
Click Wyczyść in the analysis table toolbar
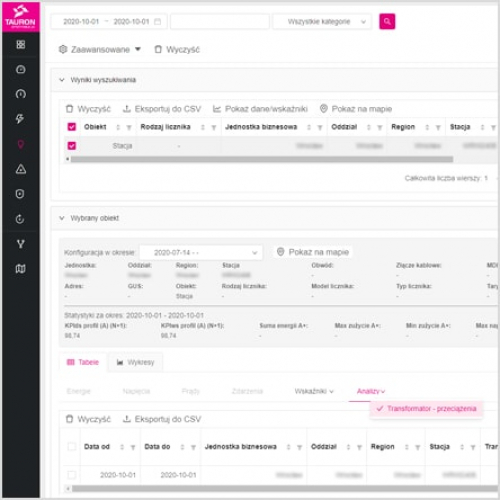(88, 419)
